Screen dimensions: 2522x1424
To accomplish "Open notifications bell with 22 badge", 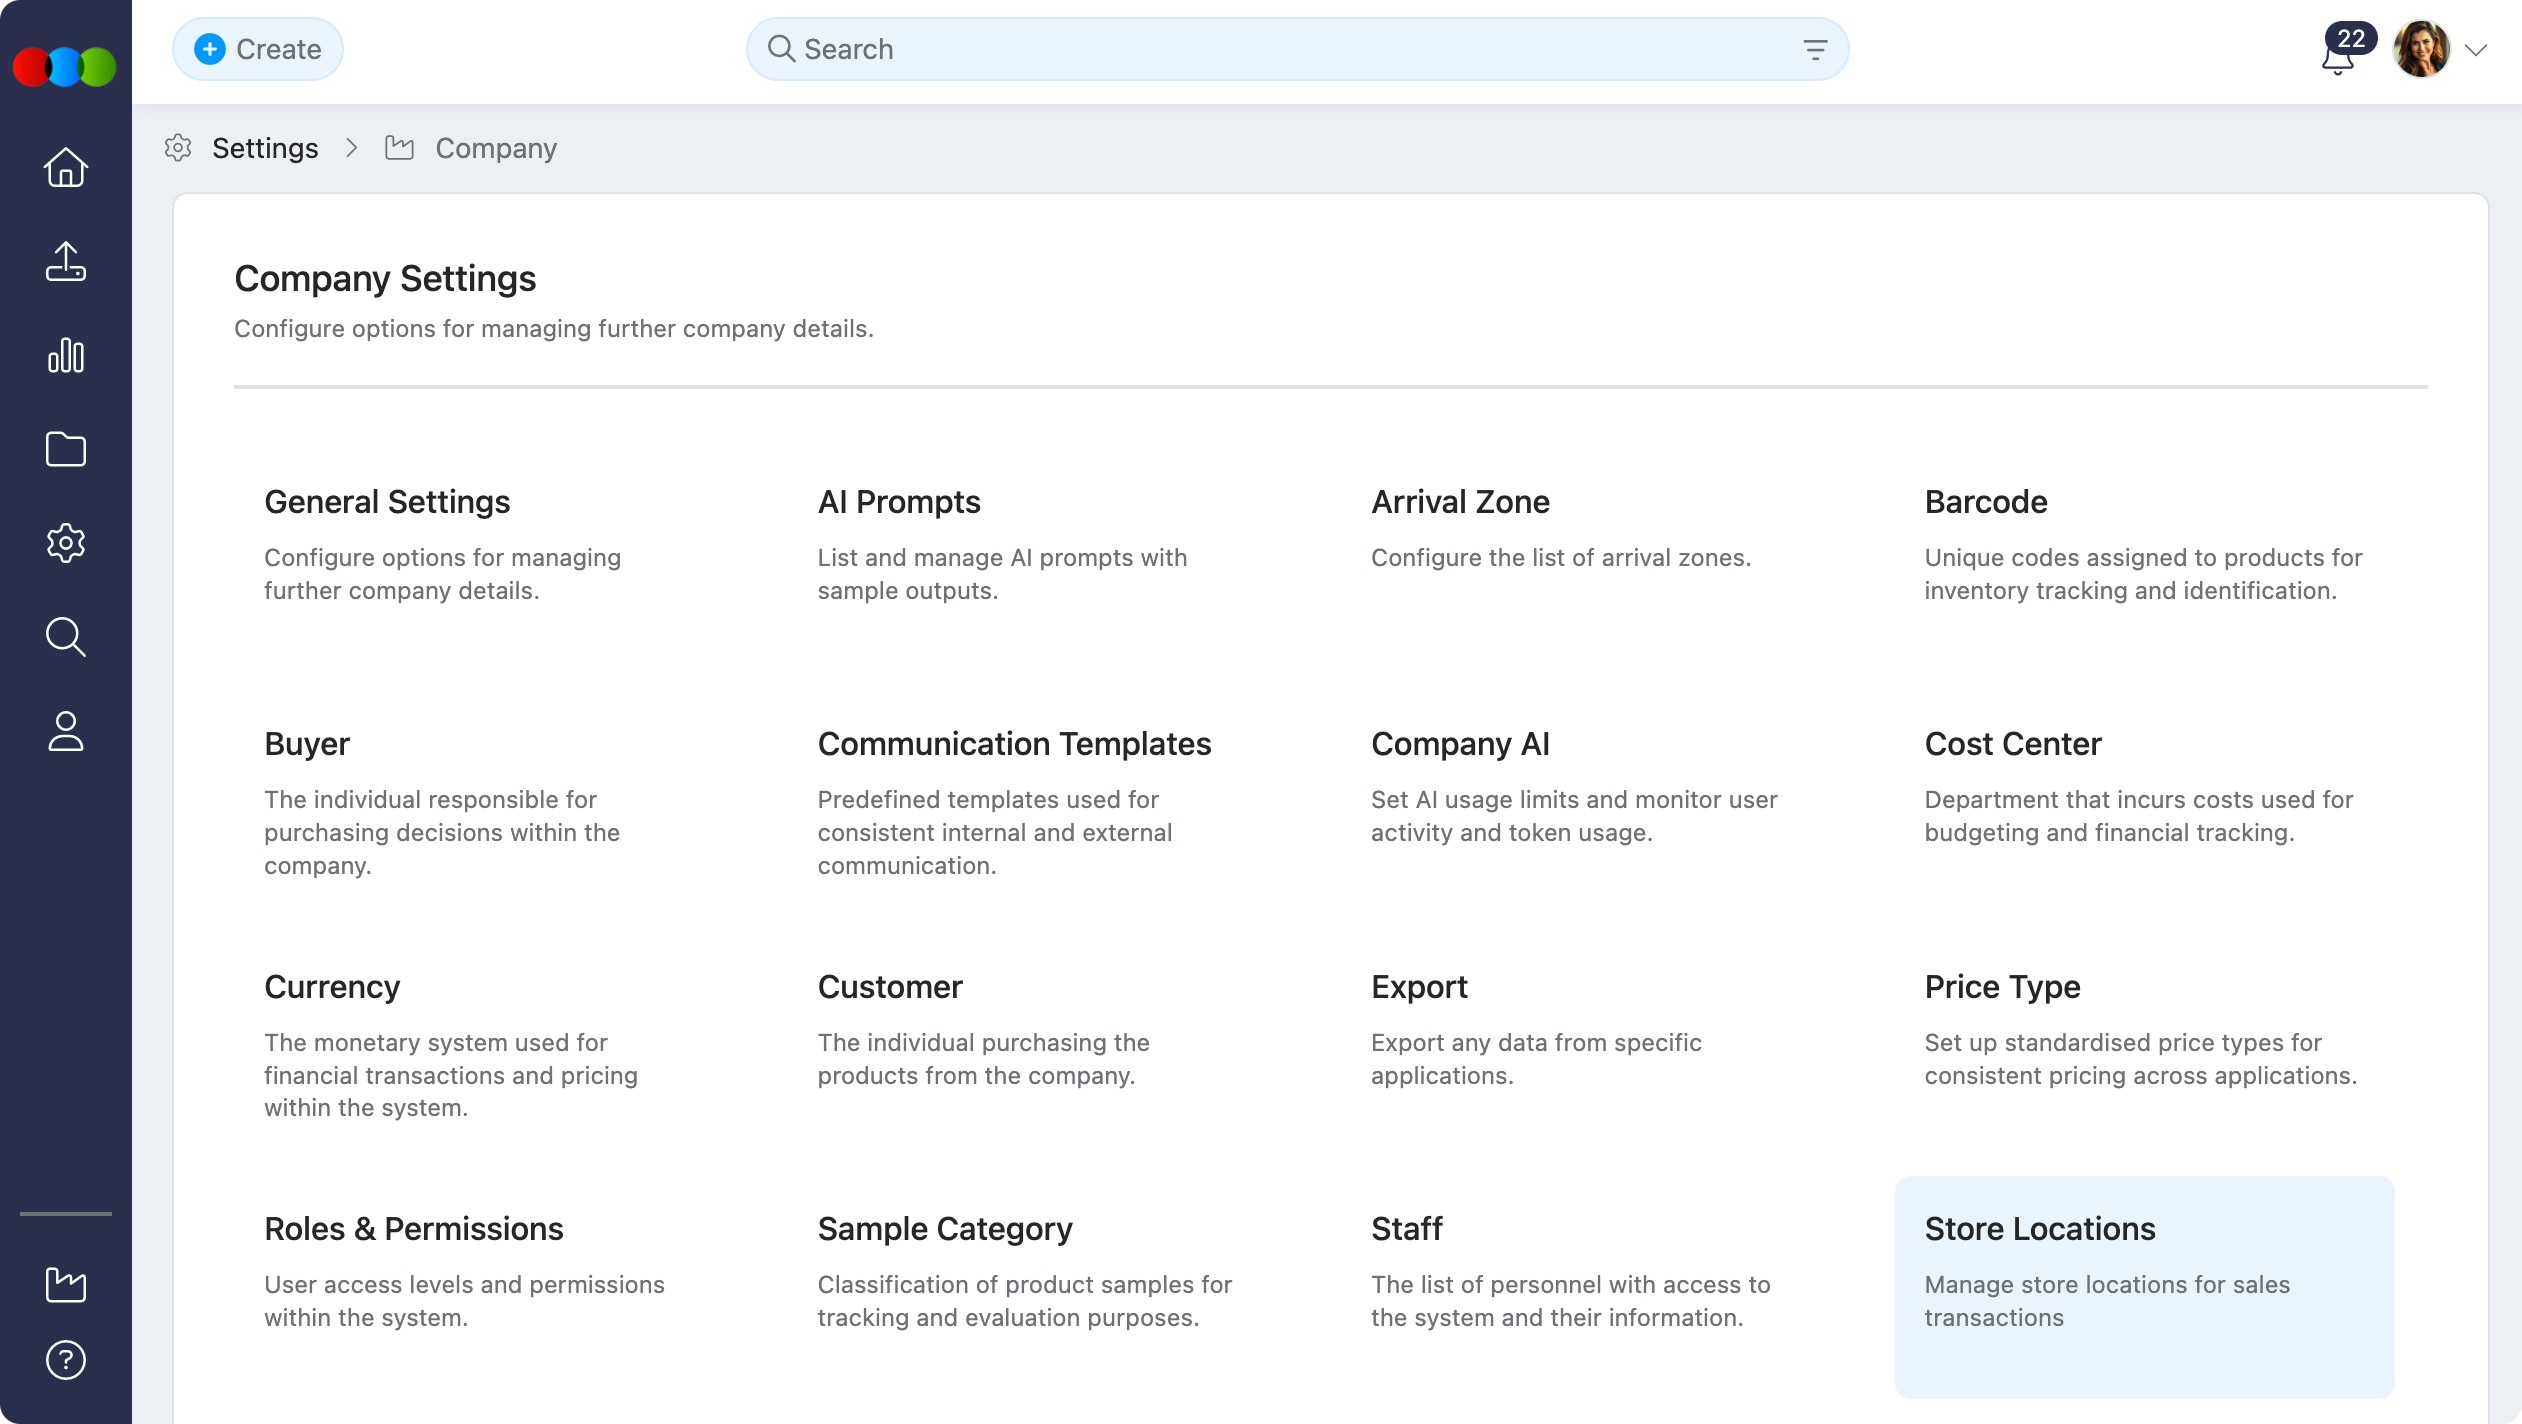I will click(x=2338, y=56).
